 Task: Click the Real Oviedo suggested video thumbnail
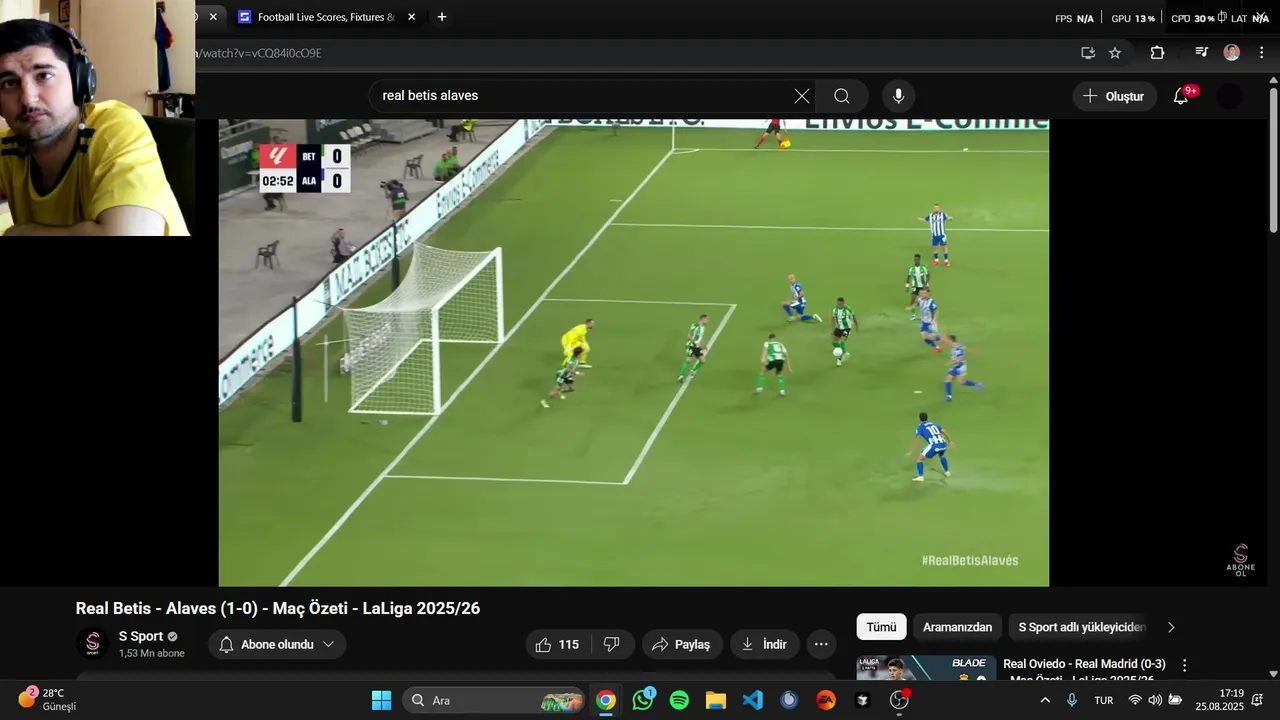tap(926, 668)
